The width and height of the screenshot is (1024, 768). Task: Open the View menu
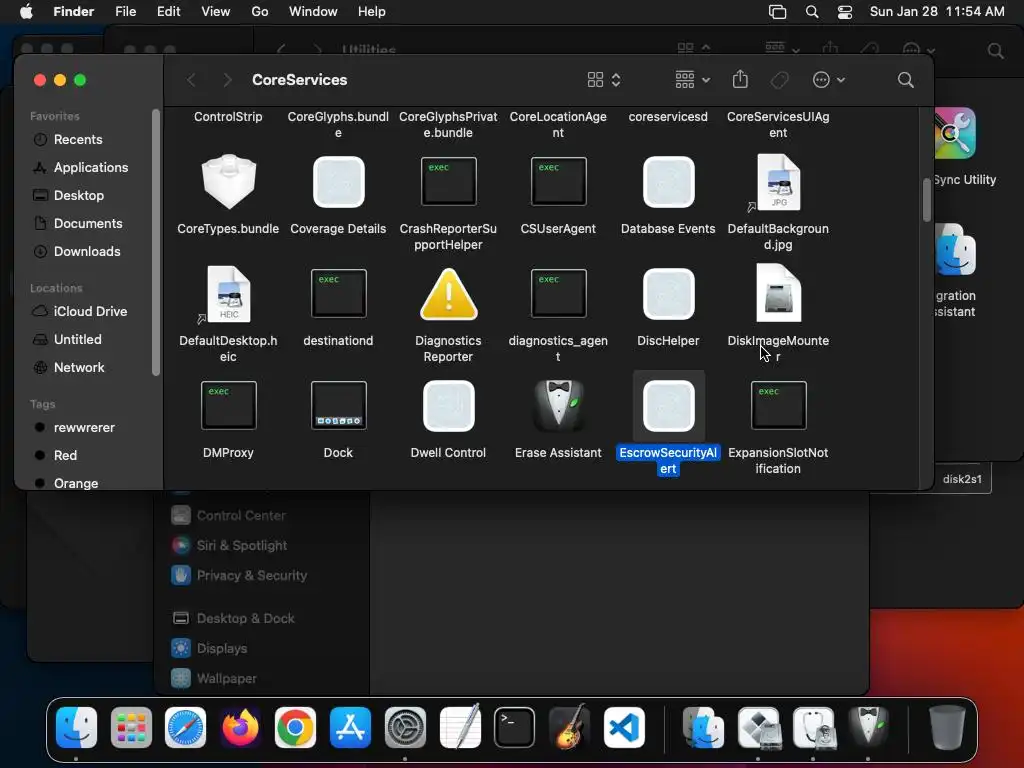pos(216,12)
